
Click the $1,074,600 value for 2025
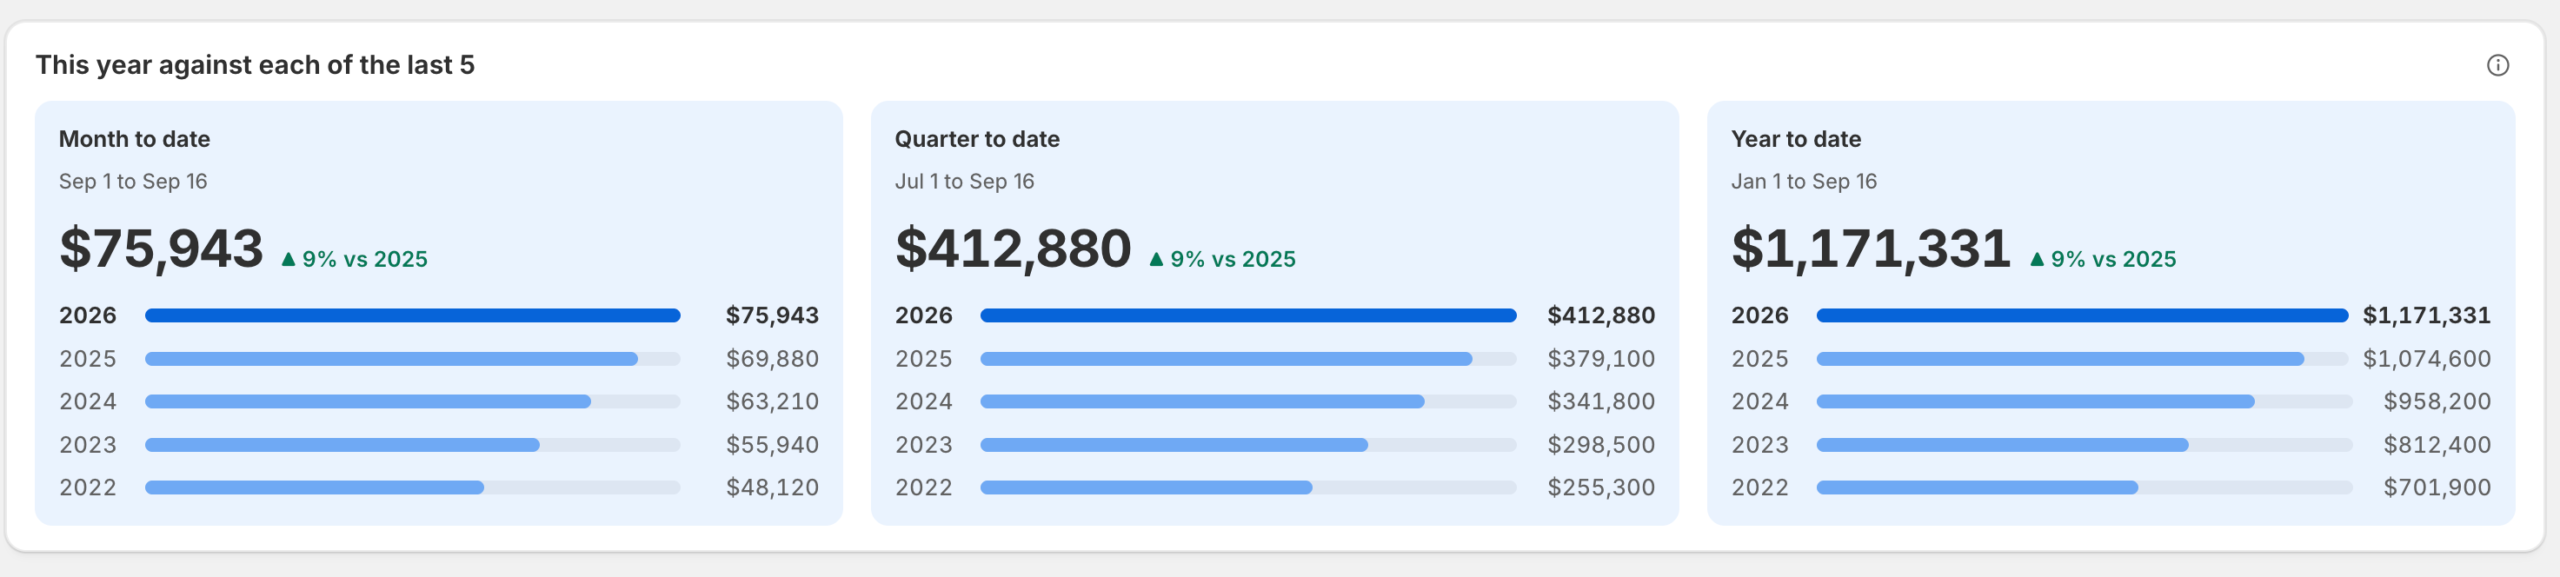(2427, 358)
